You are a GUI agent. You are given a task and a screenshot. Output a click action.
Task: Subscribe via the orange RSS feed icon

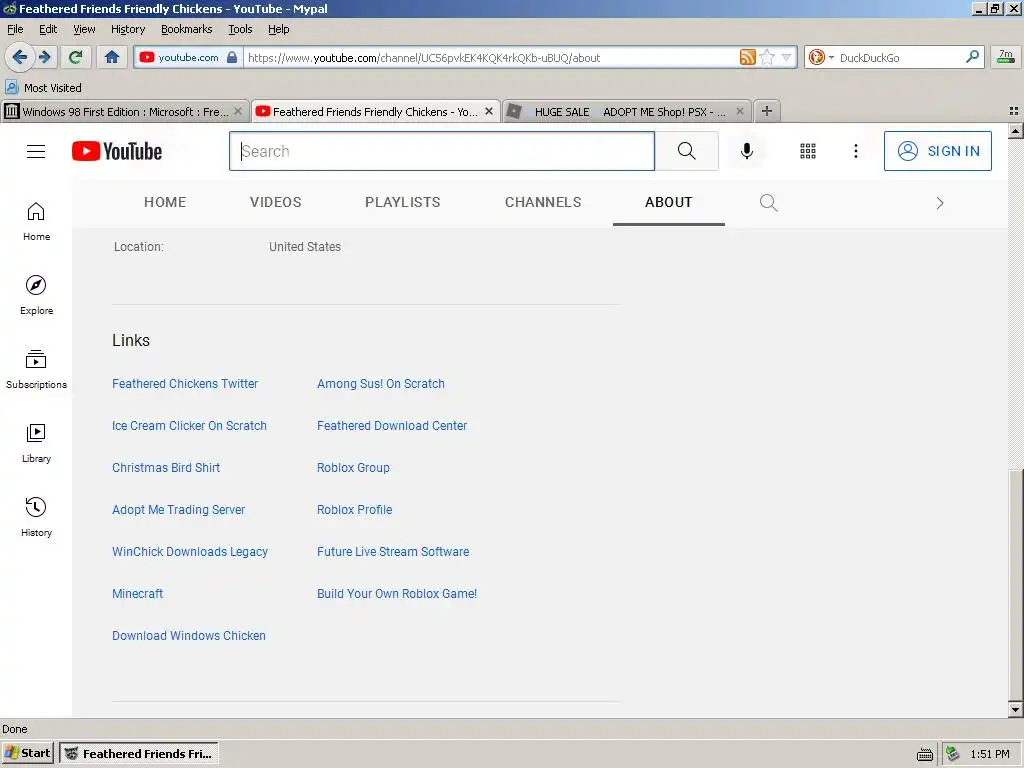tap(747, 57)
